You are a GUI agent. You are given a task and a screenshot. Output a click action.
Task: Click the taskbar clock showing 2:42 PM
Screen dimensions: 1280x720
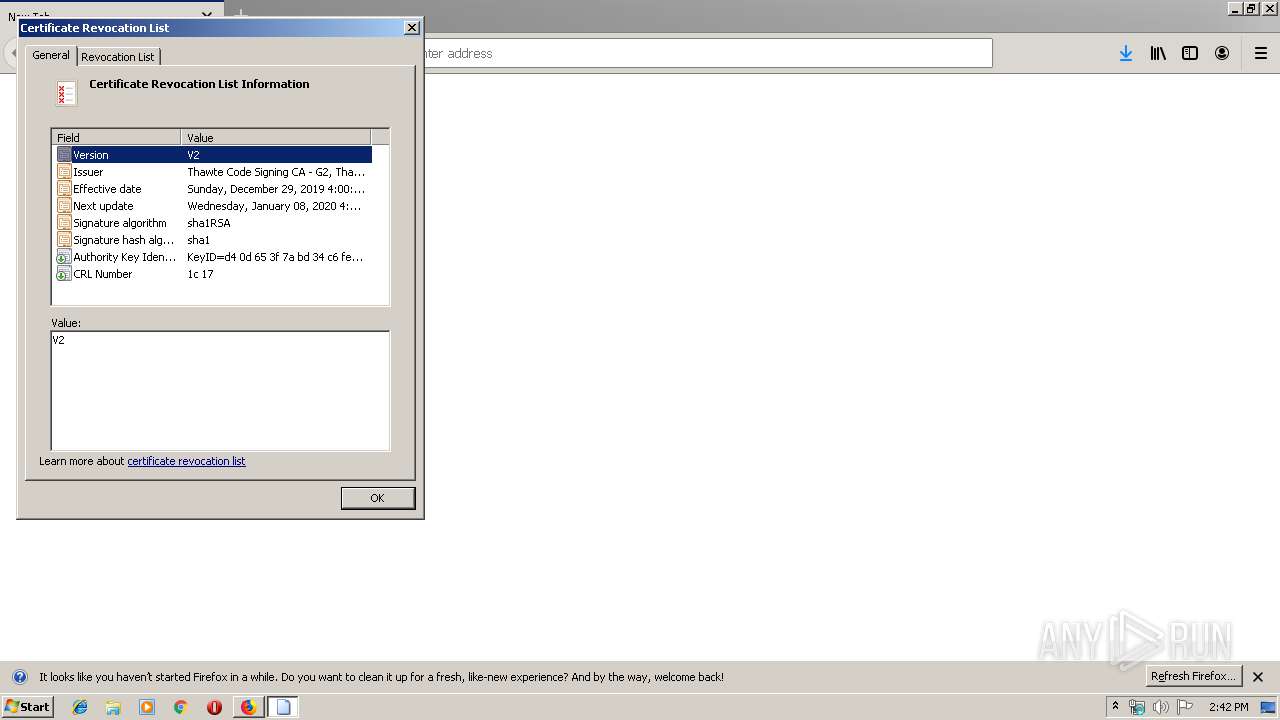[1228, 707]
